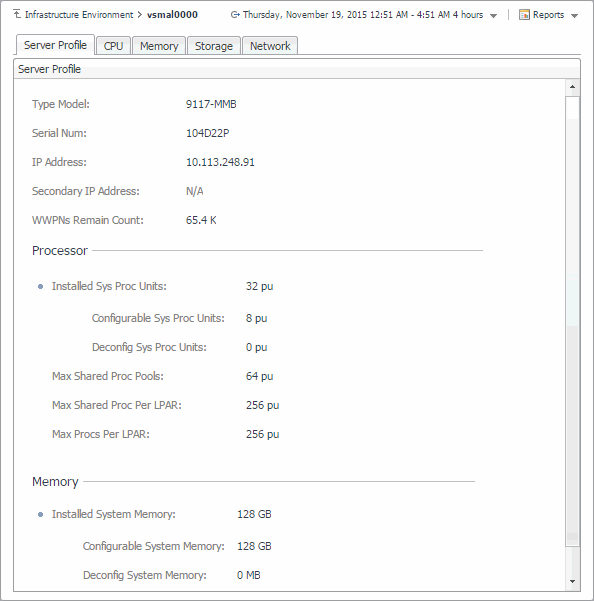Viewport: 594px width, 601px height.
Task: Click the WWPNs Remain Count label
Action: pos(88,220)
